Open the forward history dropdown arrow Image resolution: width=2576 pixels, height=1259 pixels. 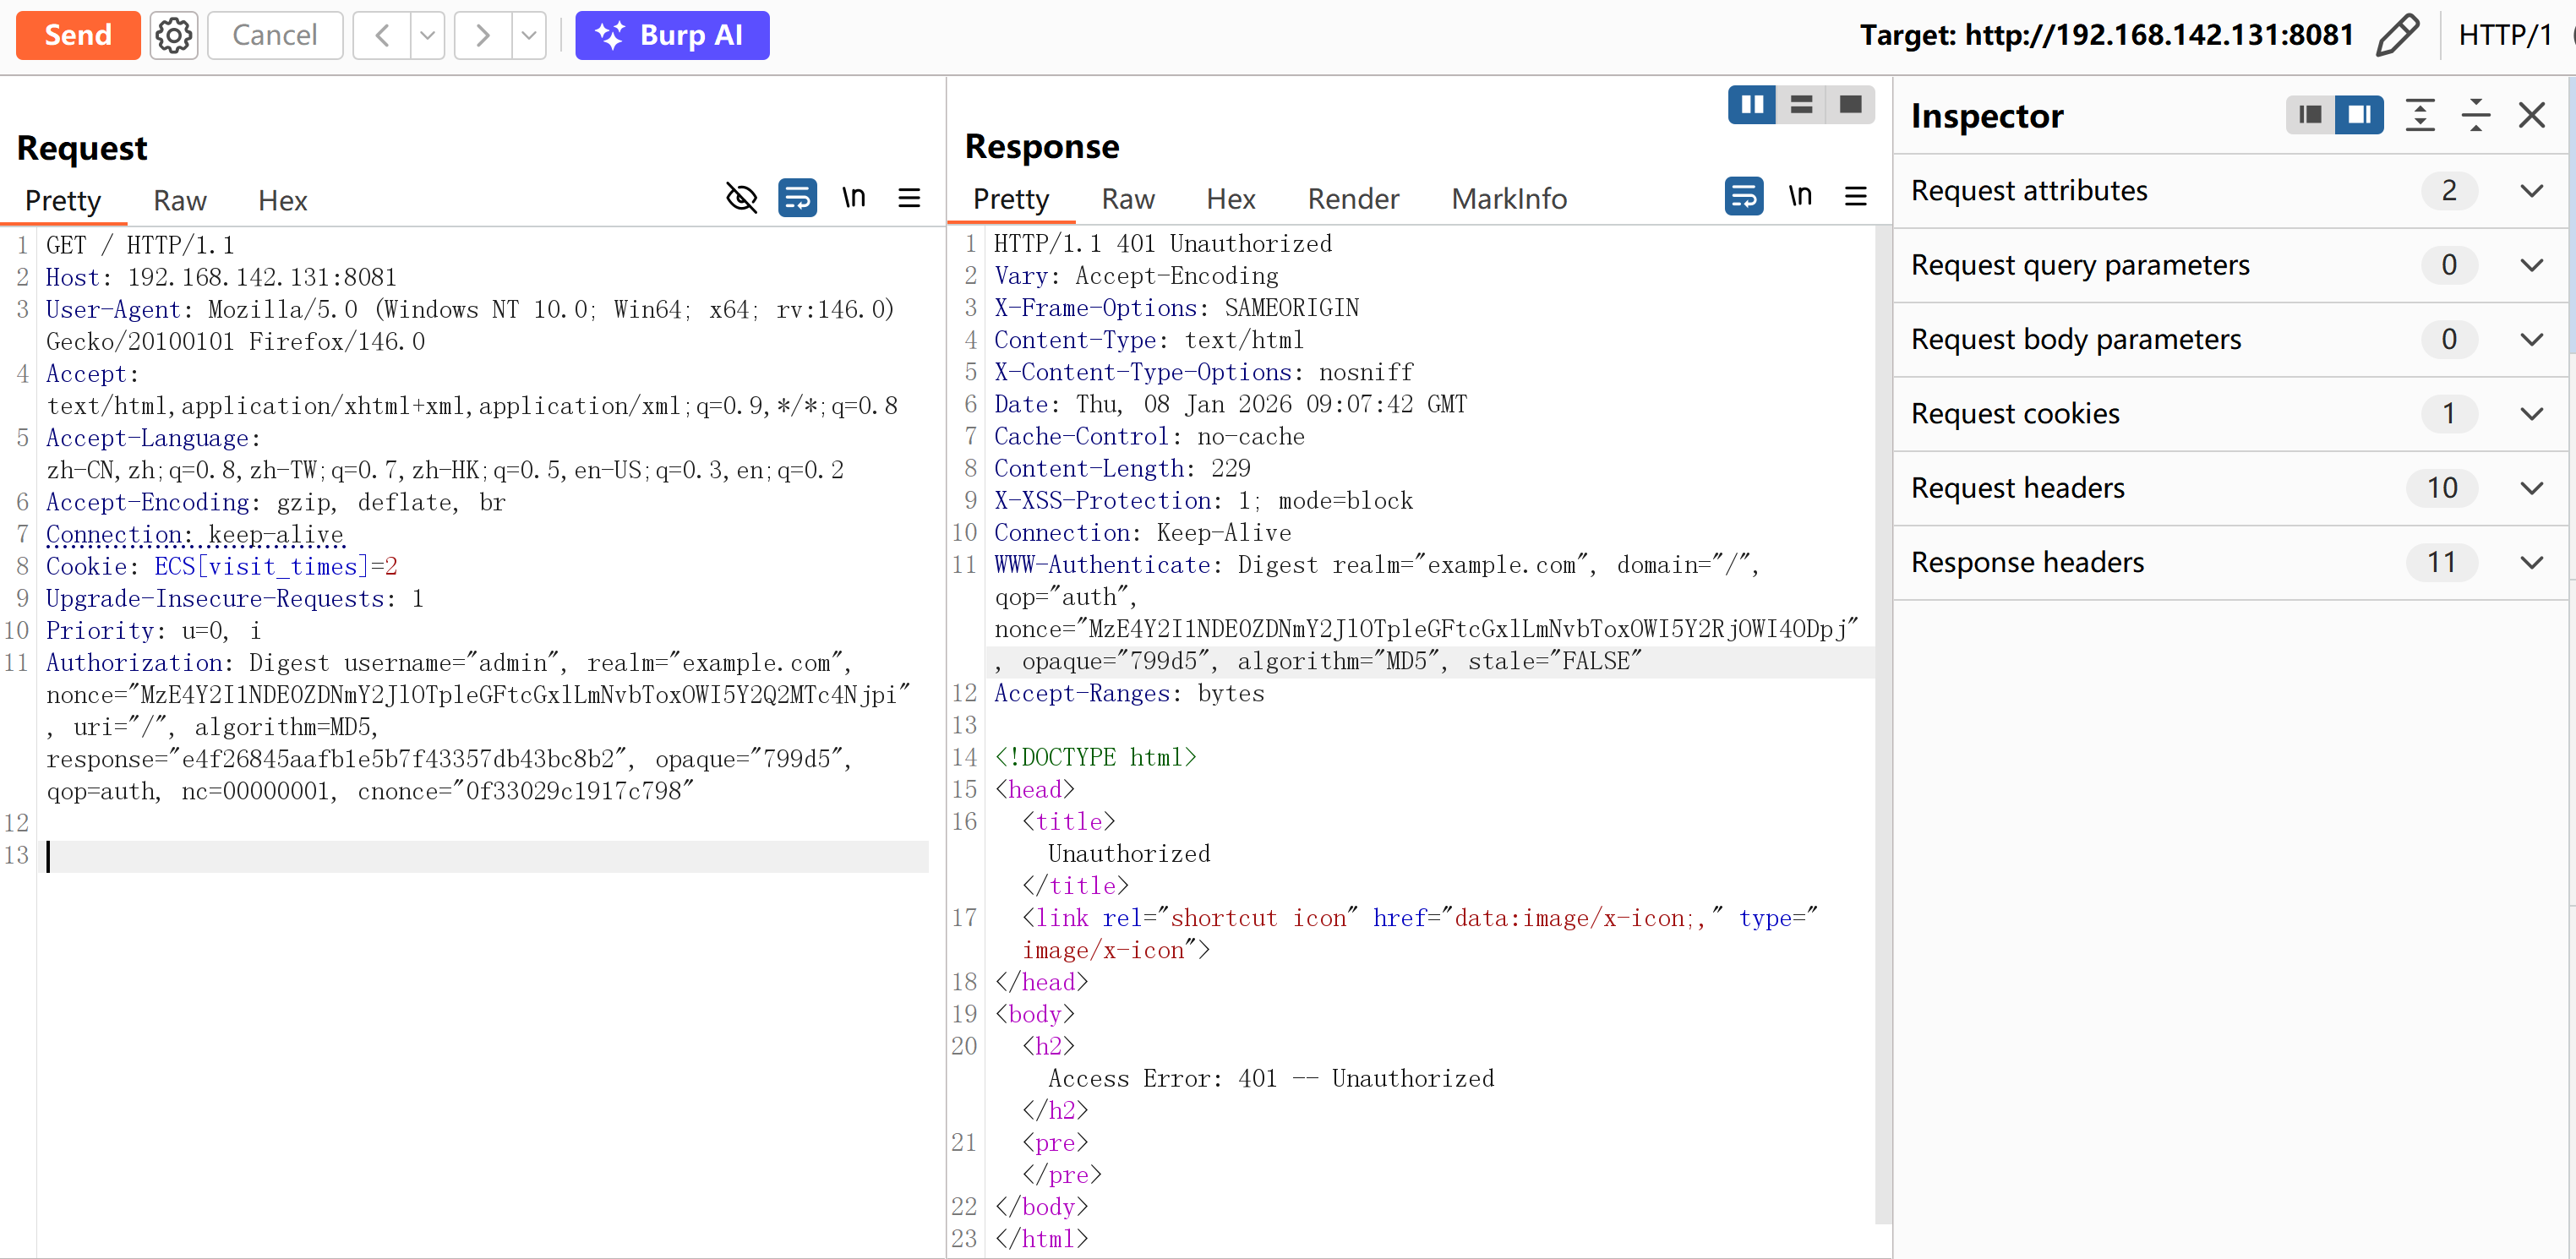coord(529,36)
